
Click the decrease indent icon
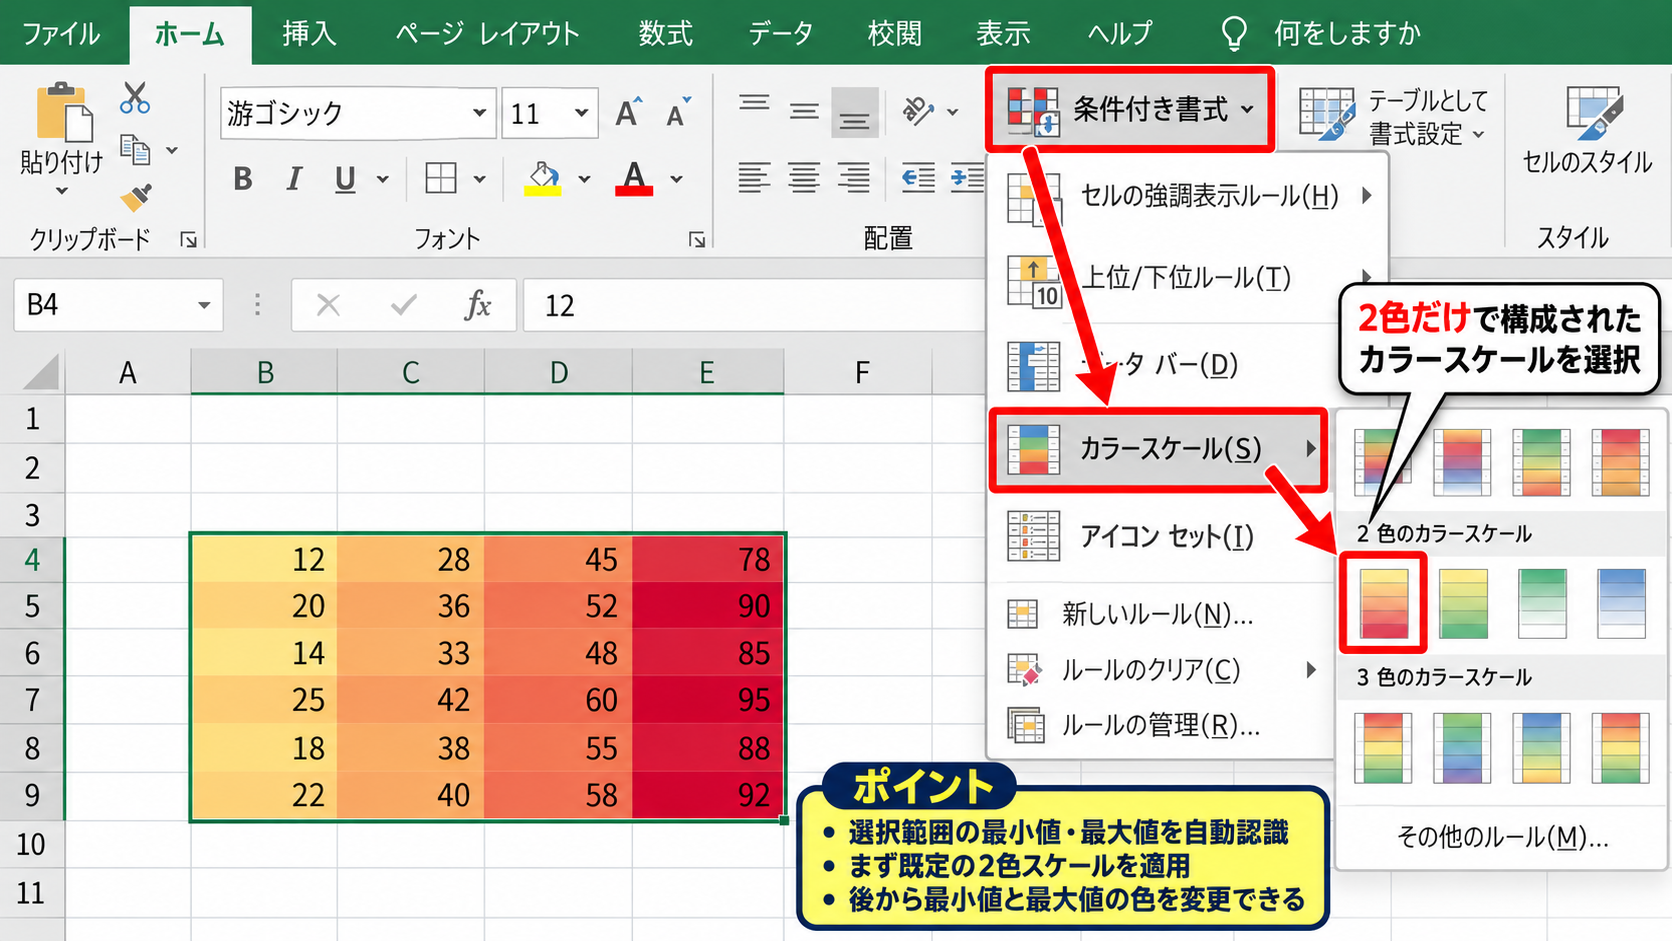point(918,178)
